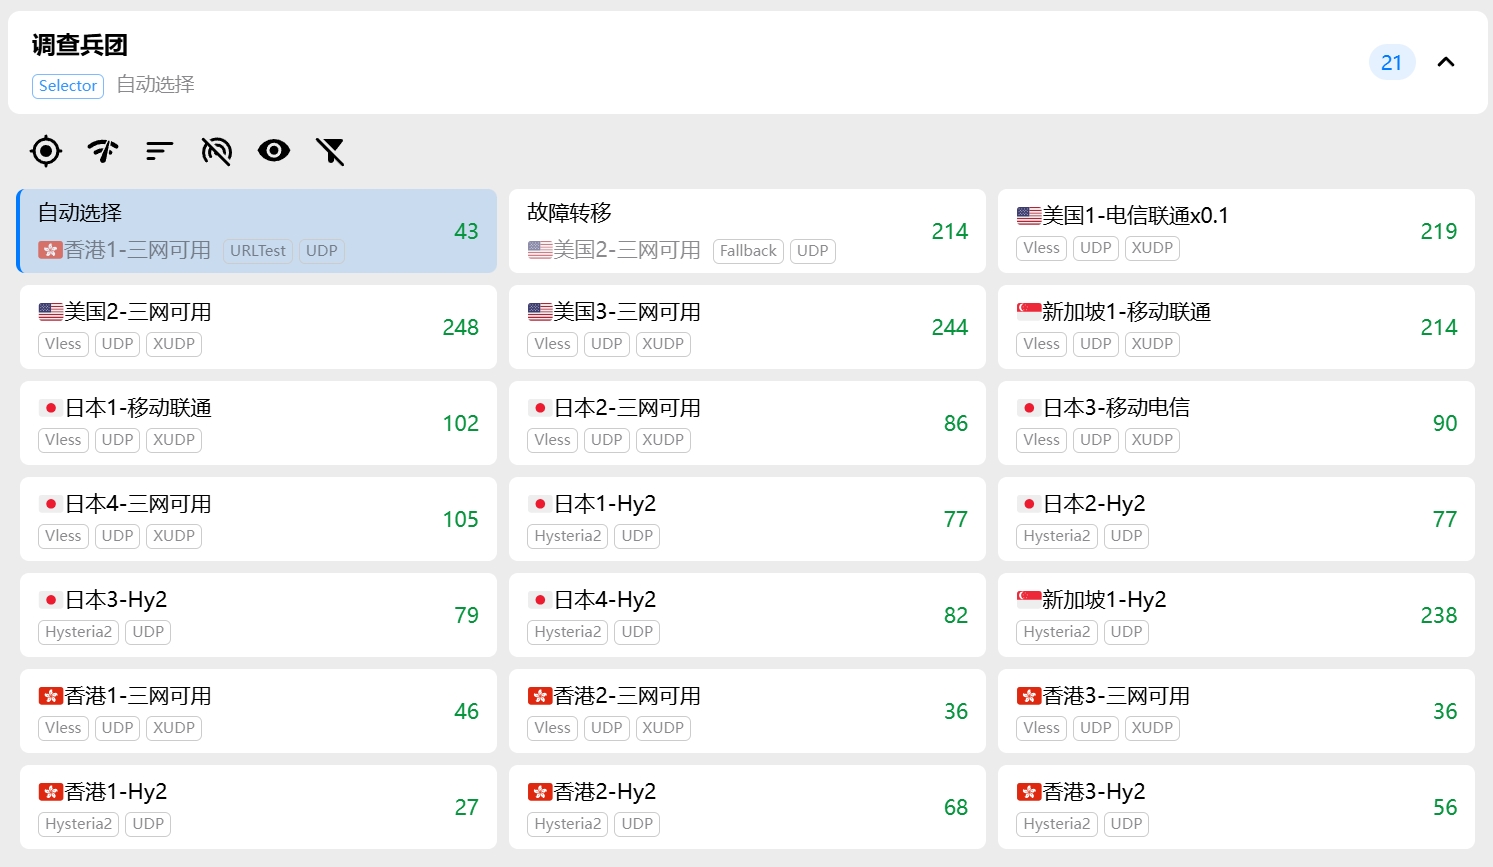1493x867 pixels.
Task: Select the 香港3-三网可用 node
Action: (1235, 711)
